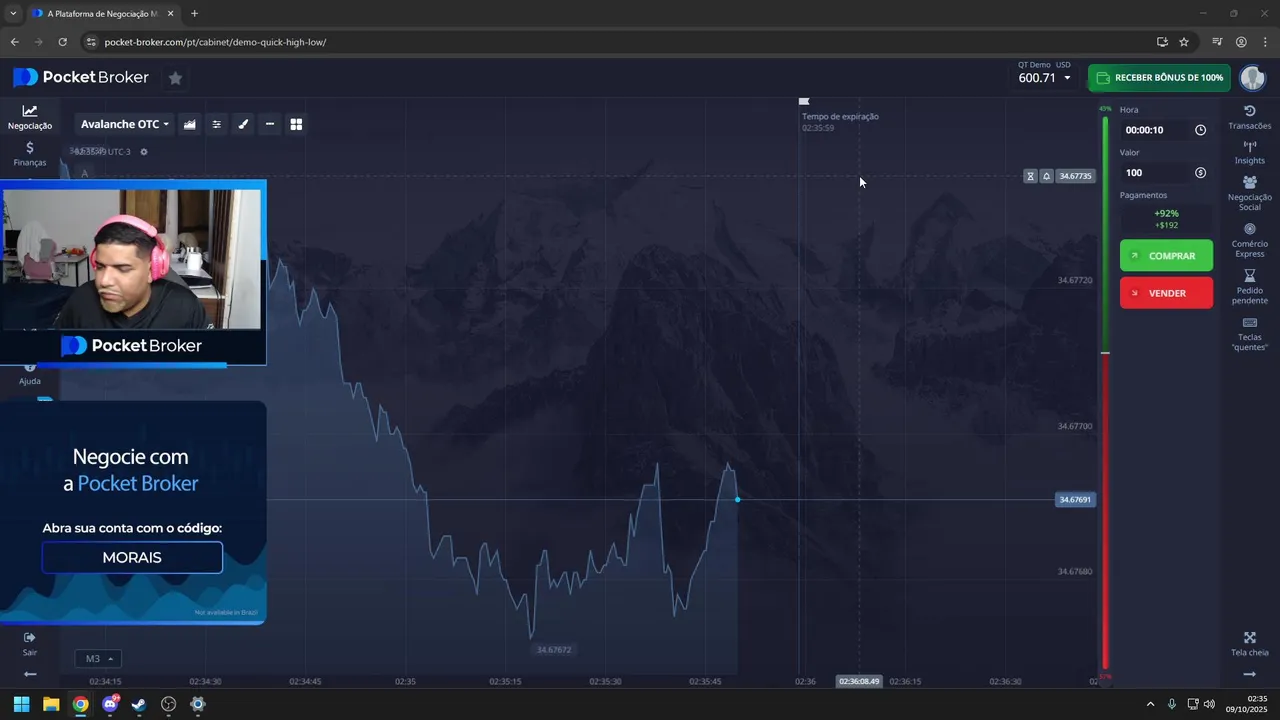Screen dimensions: 1280x720
Task: Bookmark this page with star icon
Action: pyautogui.click(x=1184, y=42)
